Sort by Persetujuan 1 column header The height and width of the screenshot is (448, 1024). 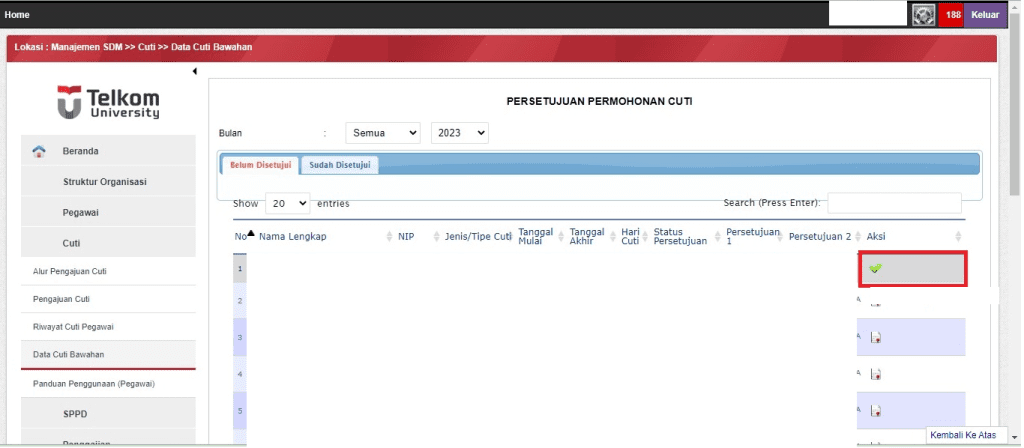point(754,236)
